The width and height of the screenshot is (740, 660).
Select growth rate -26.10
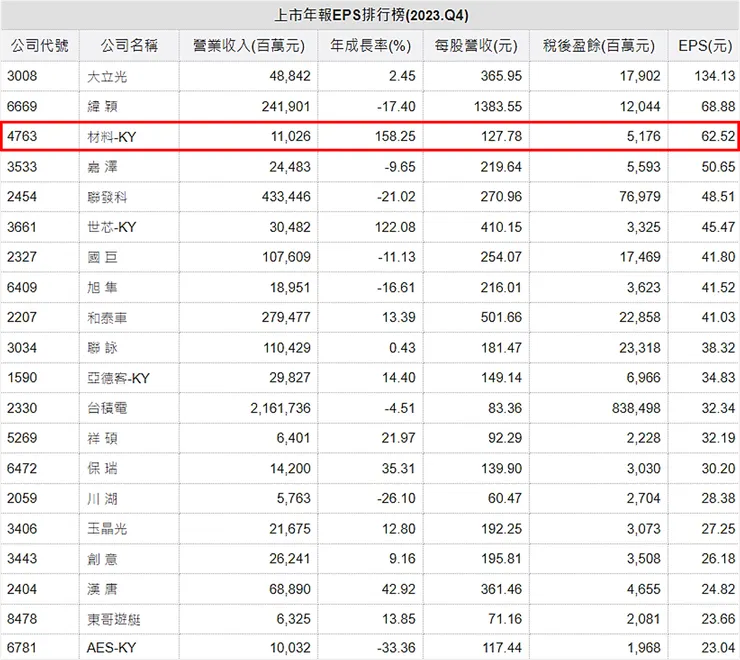coord(396,498)
